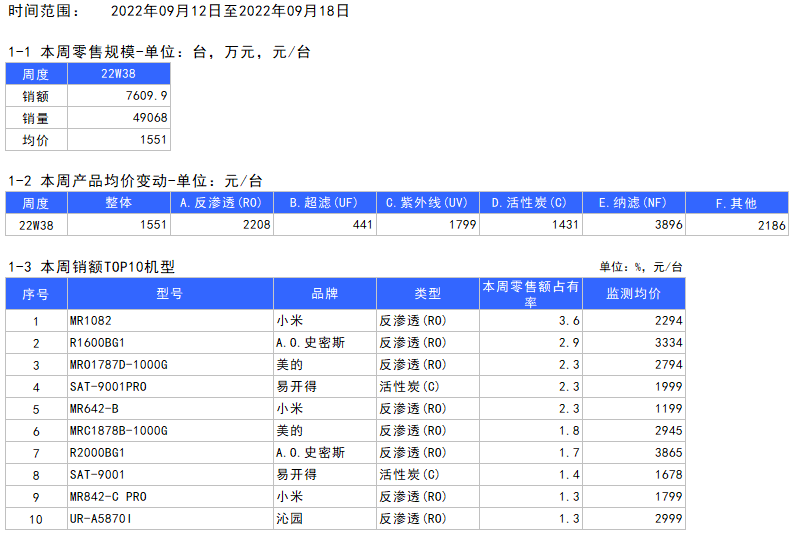Select model MR842-C PRO
Image resolution: width=796 pixels, height=539 pixels.
click(x=109, y=497)
